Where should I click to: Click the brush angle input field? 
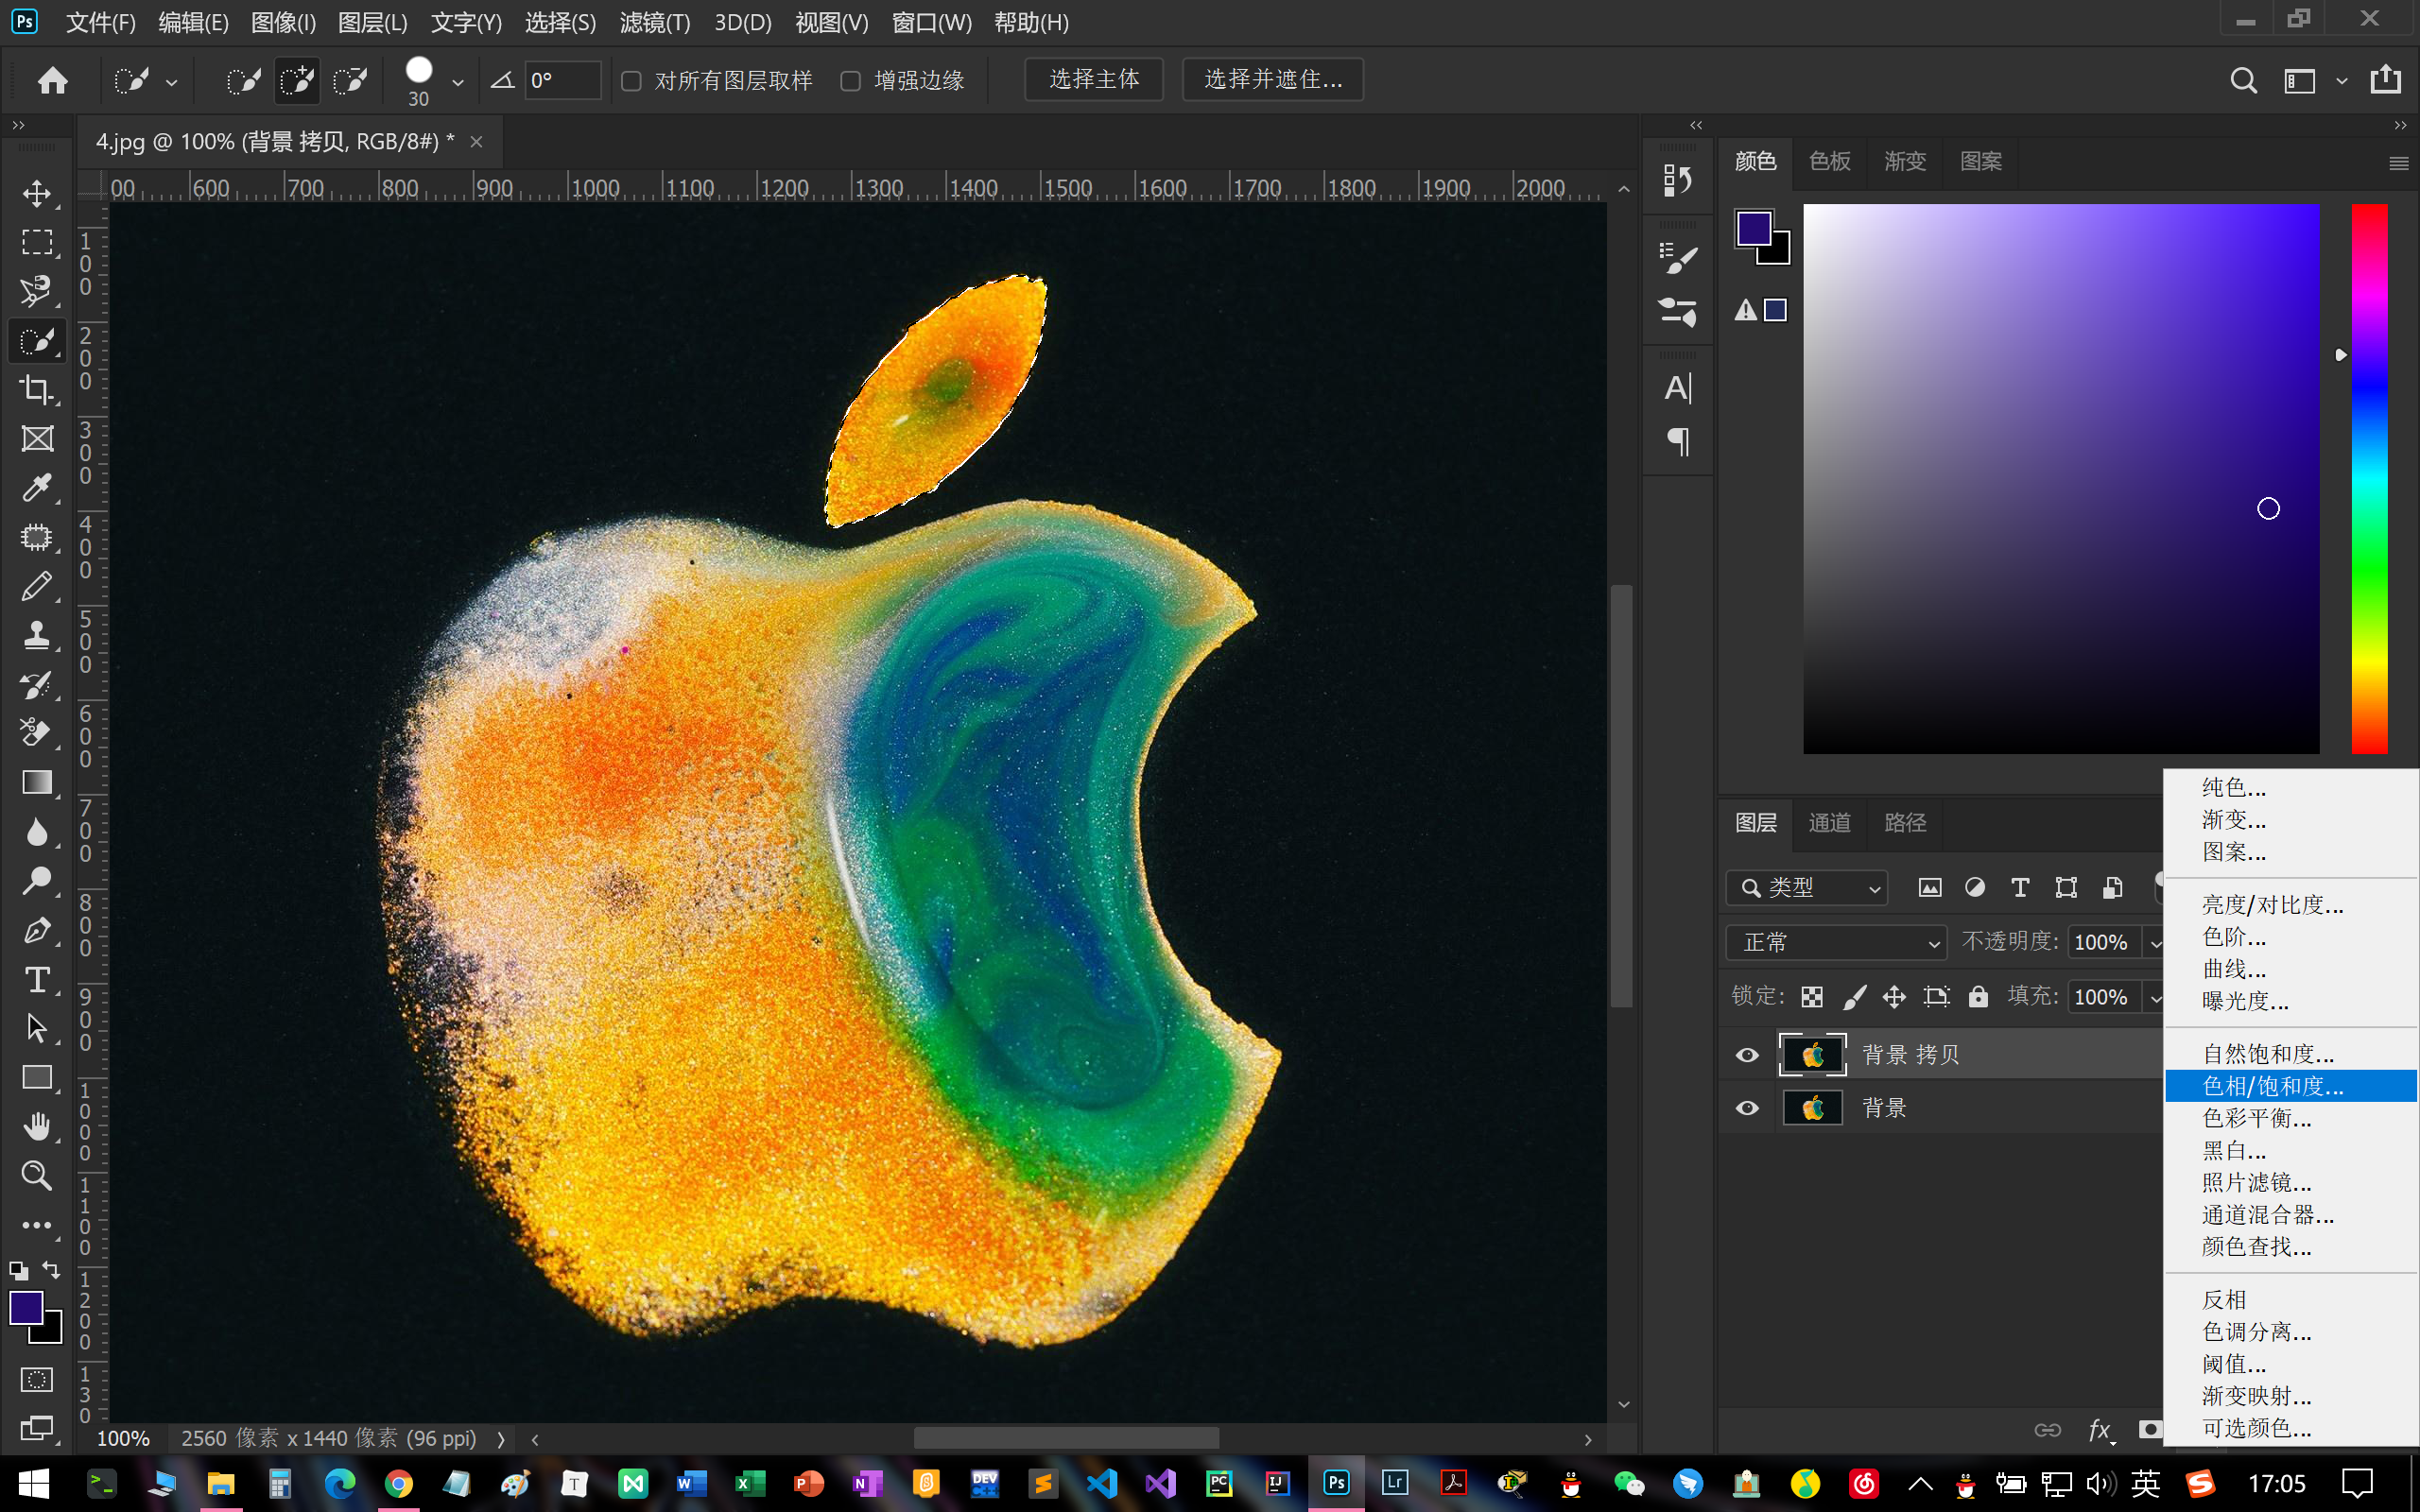coord(563,80)
